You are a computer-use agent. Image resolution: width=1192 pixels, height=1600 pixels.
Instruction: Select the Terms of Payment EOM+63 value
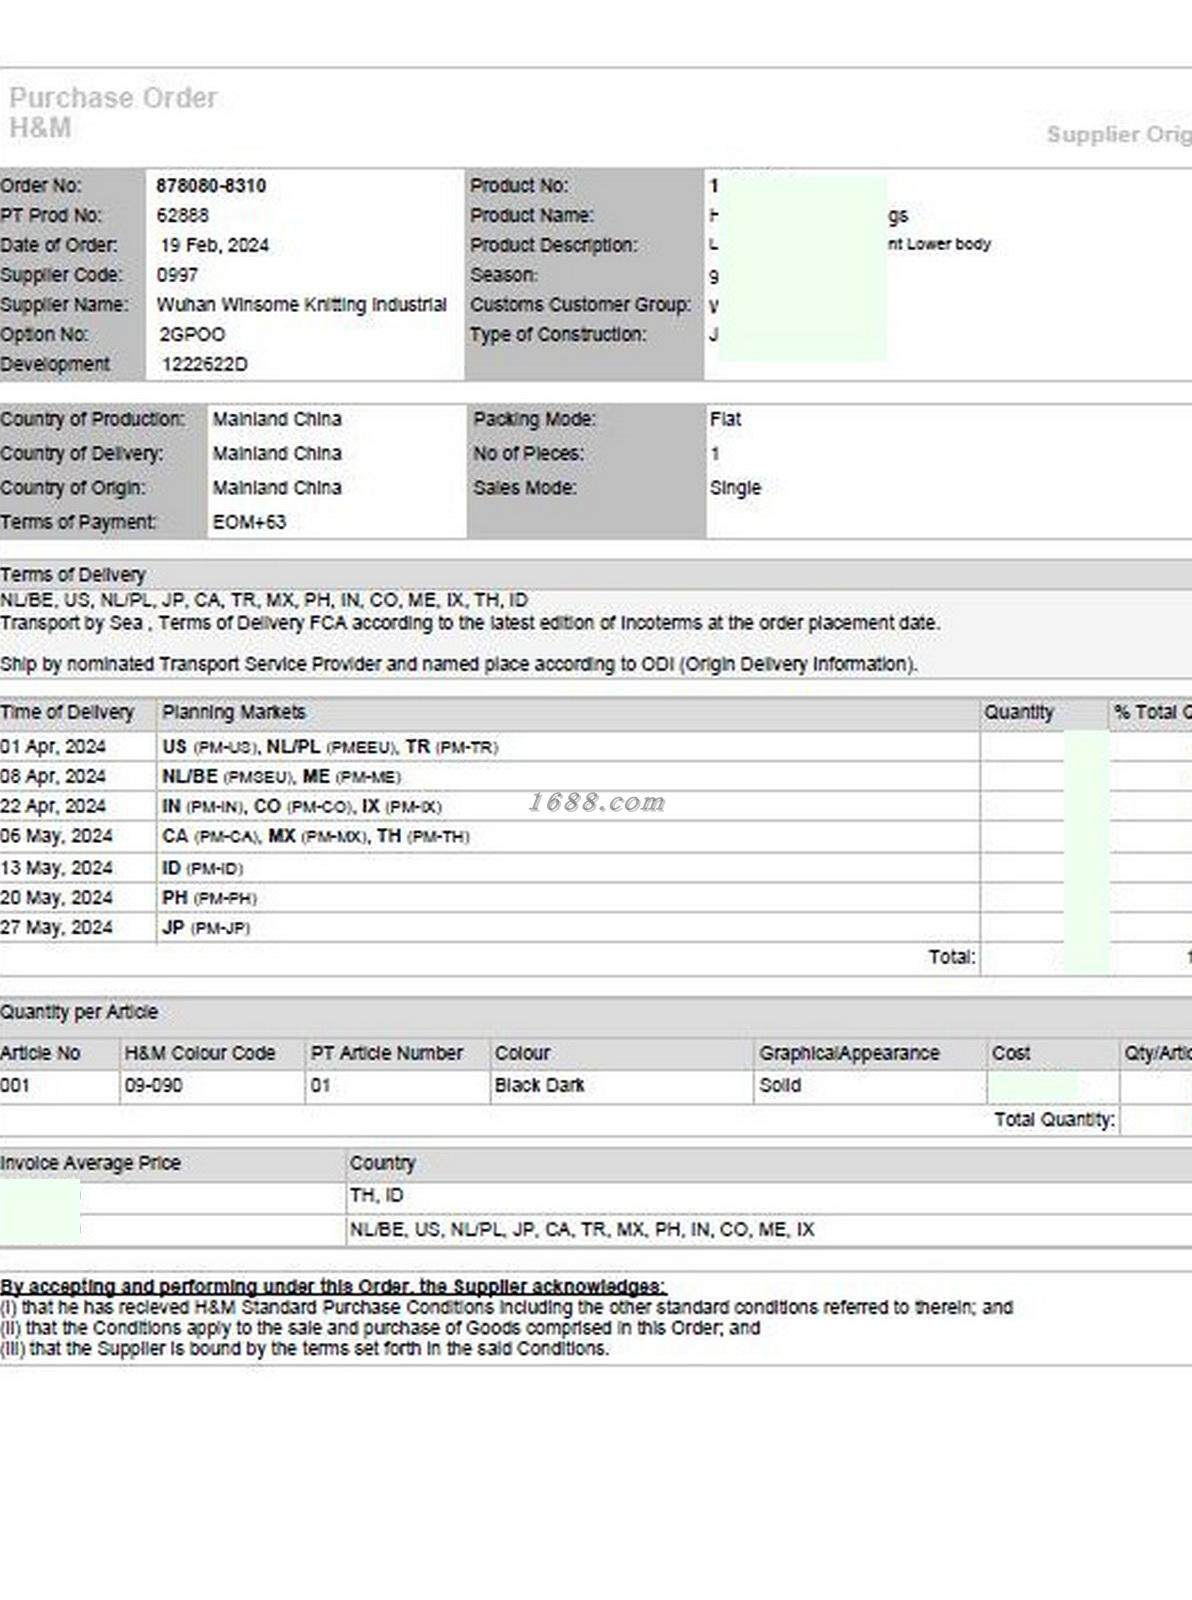click(249, 522)
